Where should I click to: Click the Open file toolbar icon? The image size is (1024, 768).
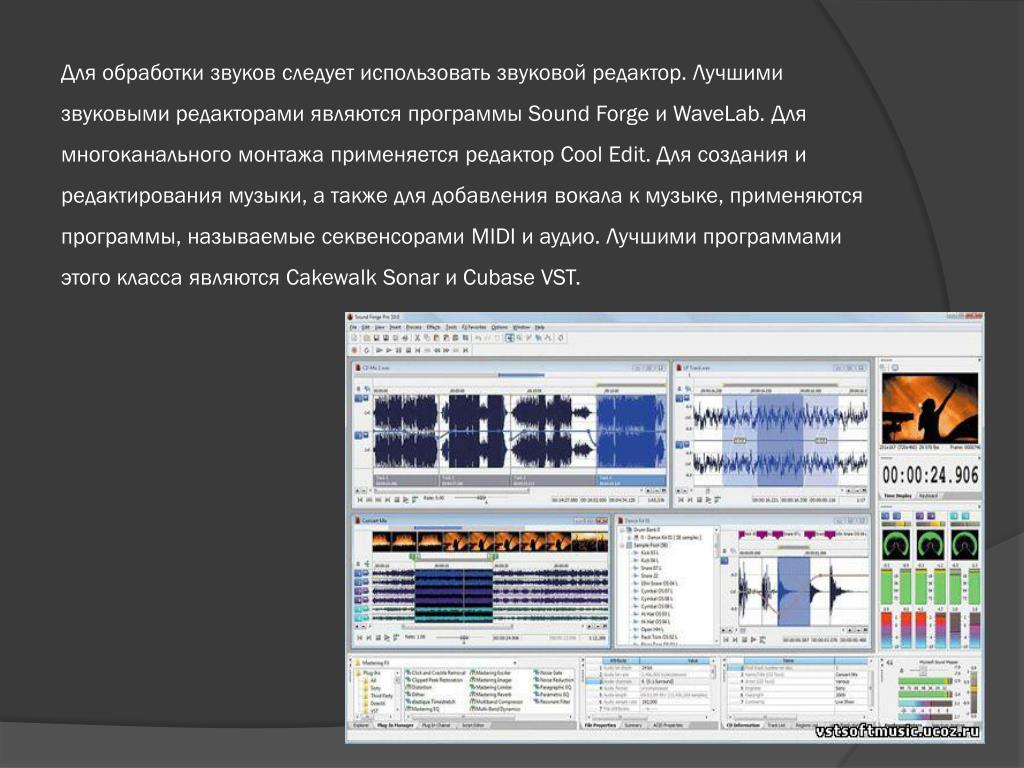[x=366, y=338]
